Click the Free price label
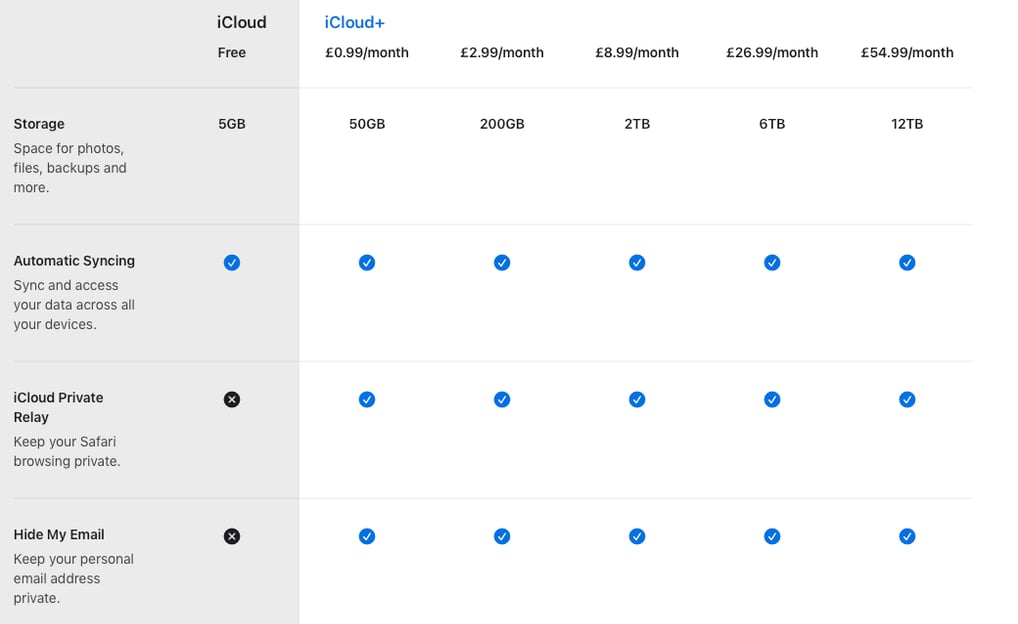The width and height of the screenshot is (1018, 624). coord(232,53)
